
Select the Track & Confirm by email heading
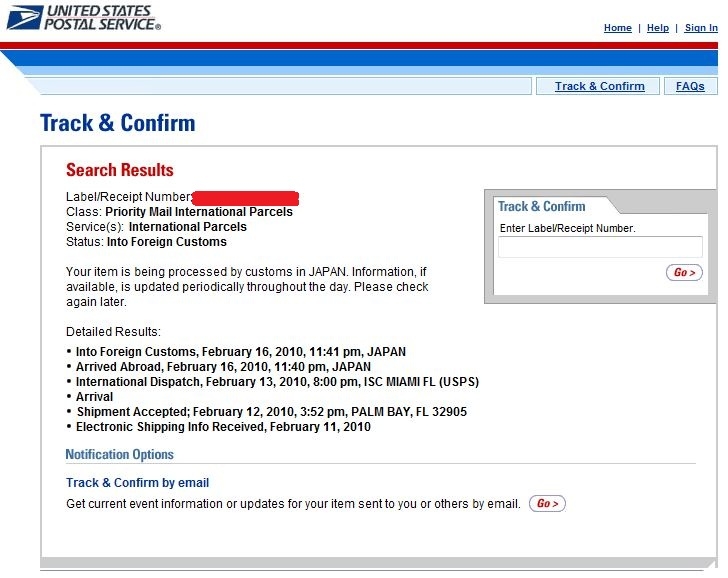[137, 483]
